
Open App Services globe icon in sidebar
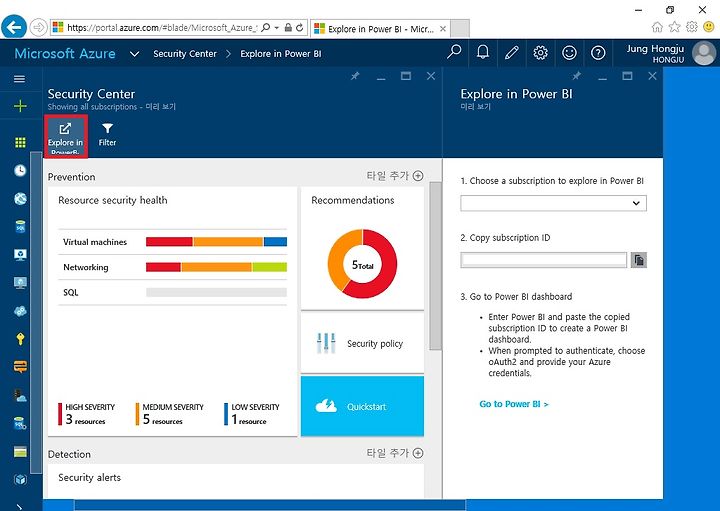tap(20, 198)
